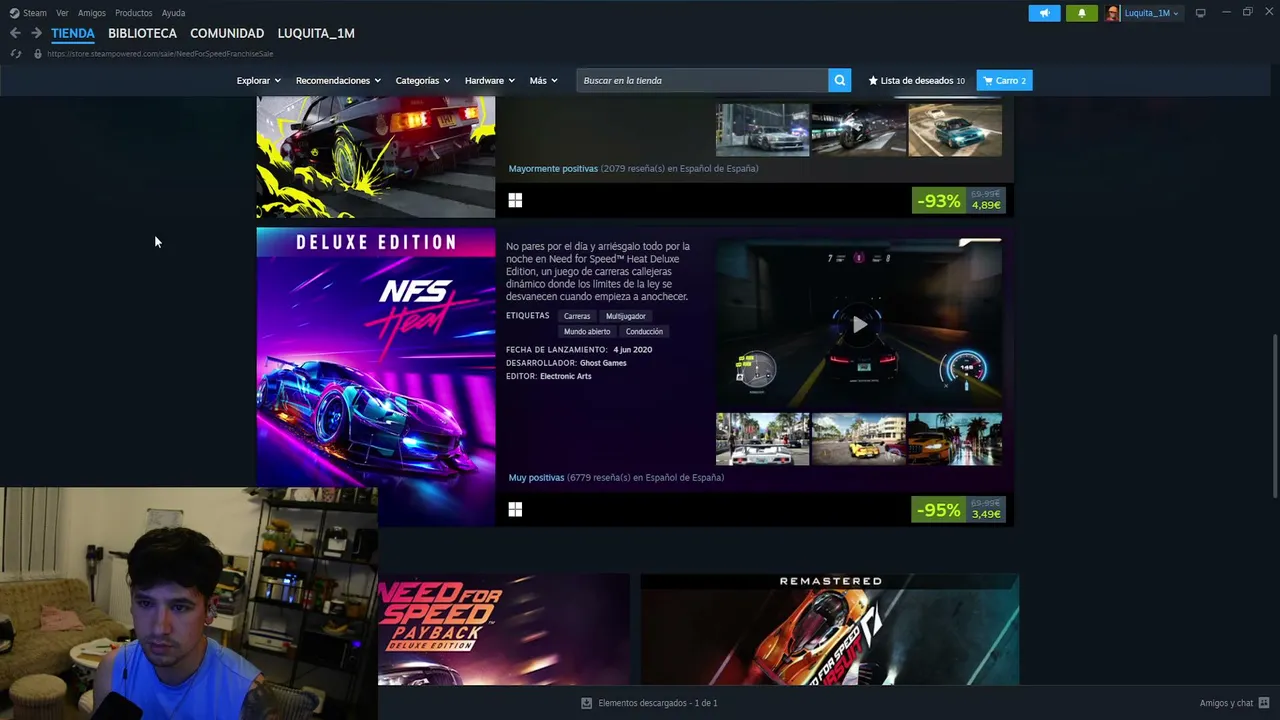Screen dimensions: 1280x720
Task: Open the NFS Heat Deluxe Edition cover
Action: coord(376,376)
